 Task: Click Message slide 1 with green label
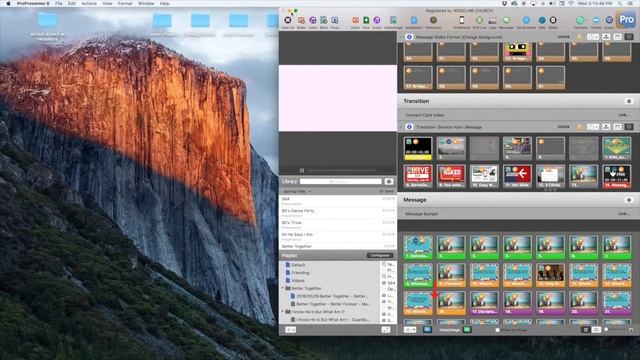click(418, 247)
